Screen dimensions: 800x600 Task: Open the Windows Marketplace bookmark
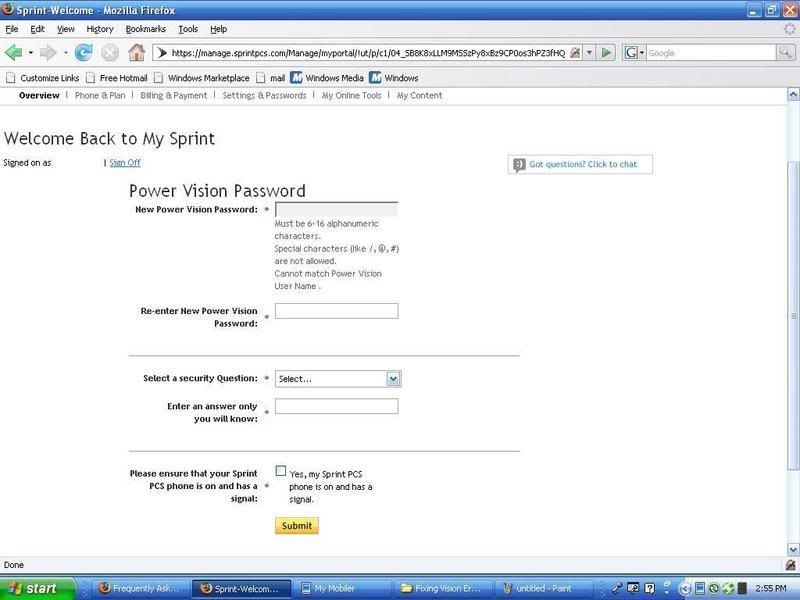tap(202, 78)
